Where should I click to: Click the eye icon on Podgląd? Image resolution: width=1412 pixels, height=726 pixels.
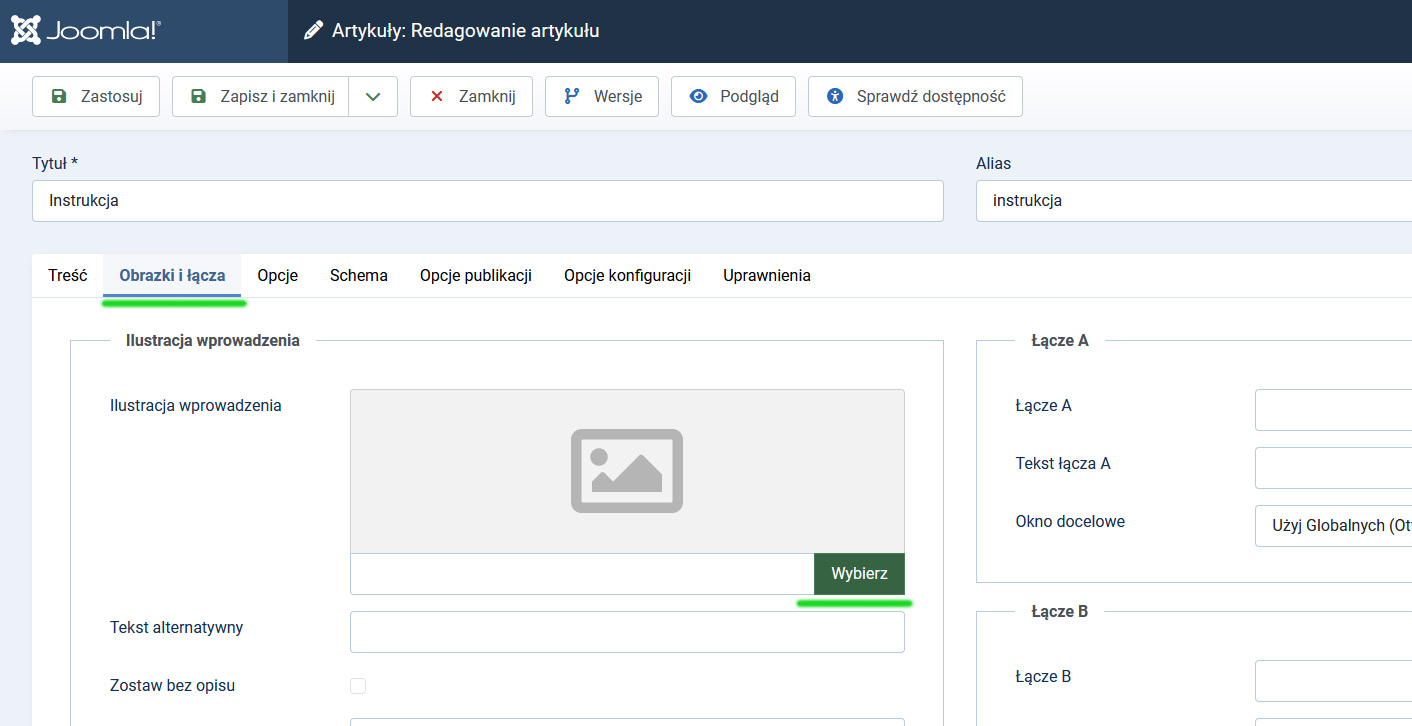point(699,97)
